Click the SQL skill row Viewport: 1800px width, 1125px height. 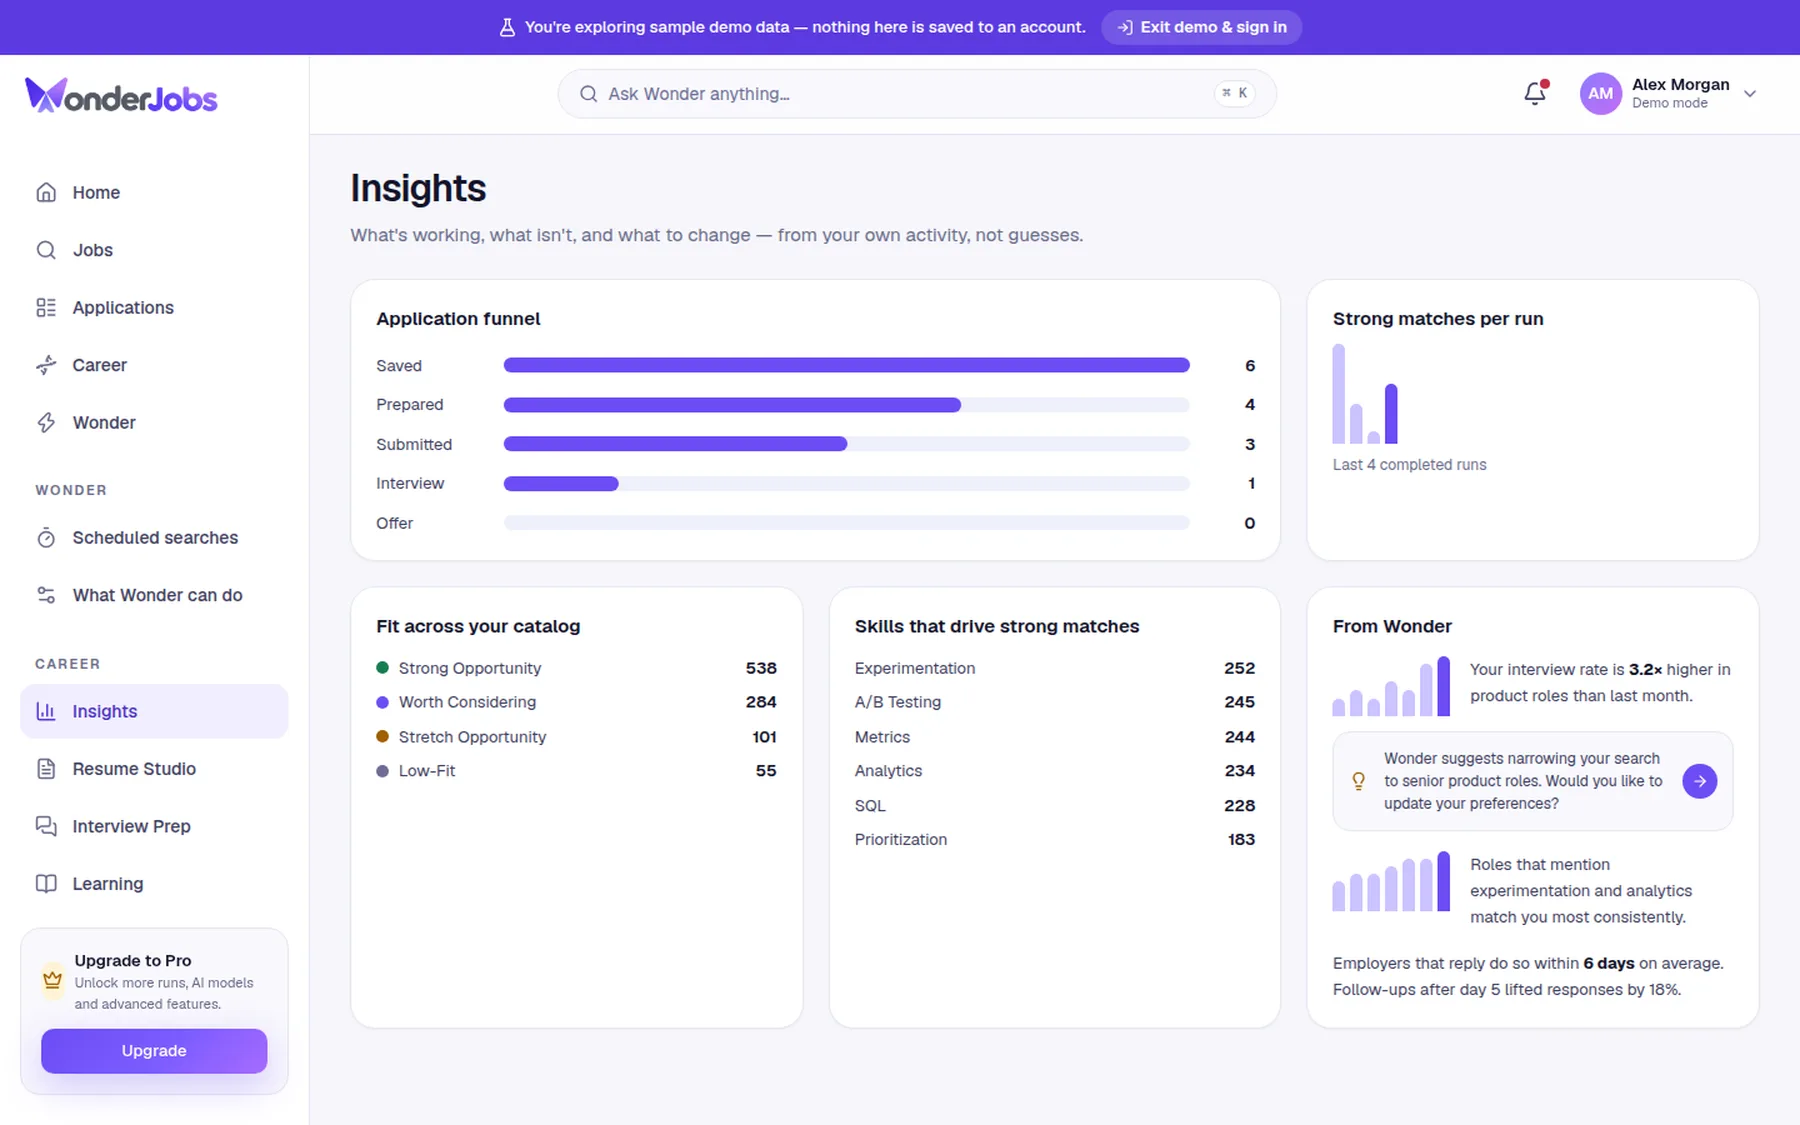(x=1055, y=806)
